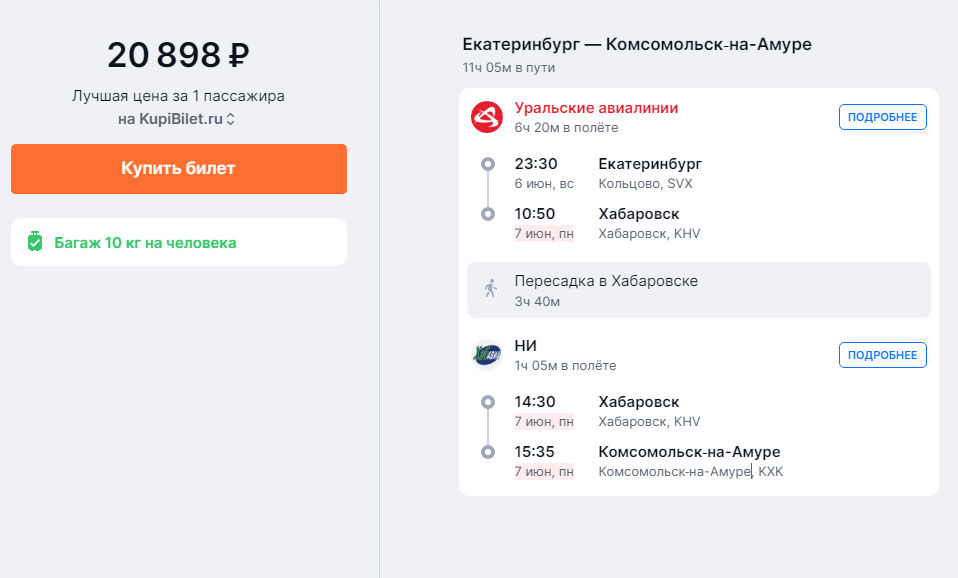Click the Комсомольск-на-Амуре, KXK airport label
The image size is (958, 578).
[x=690, y=471]
